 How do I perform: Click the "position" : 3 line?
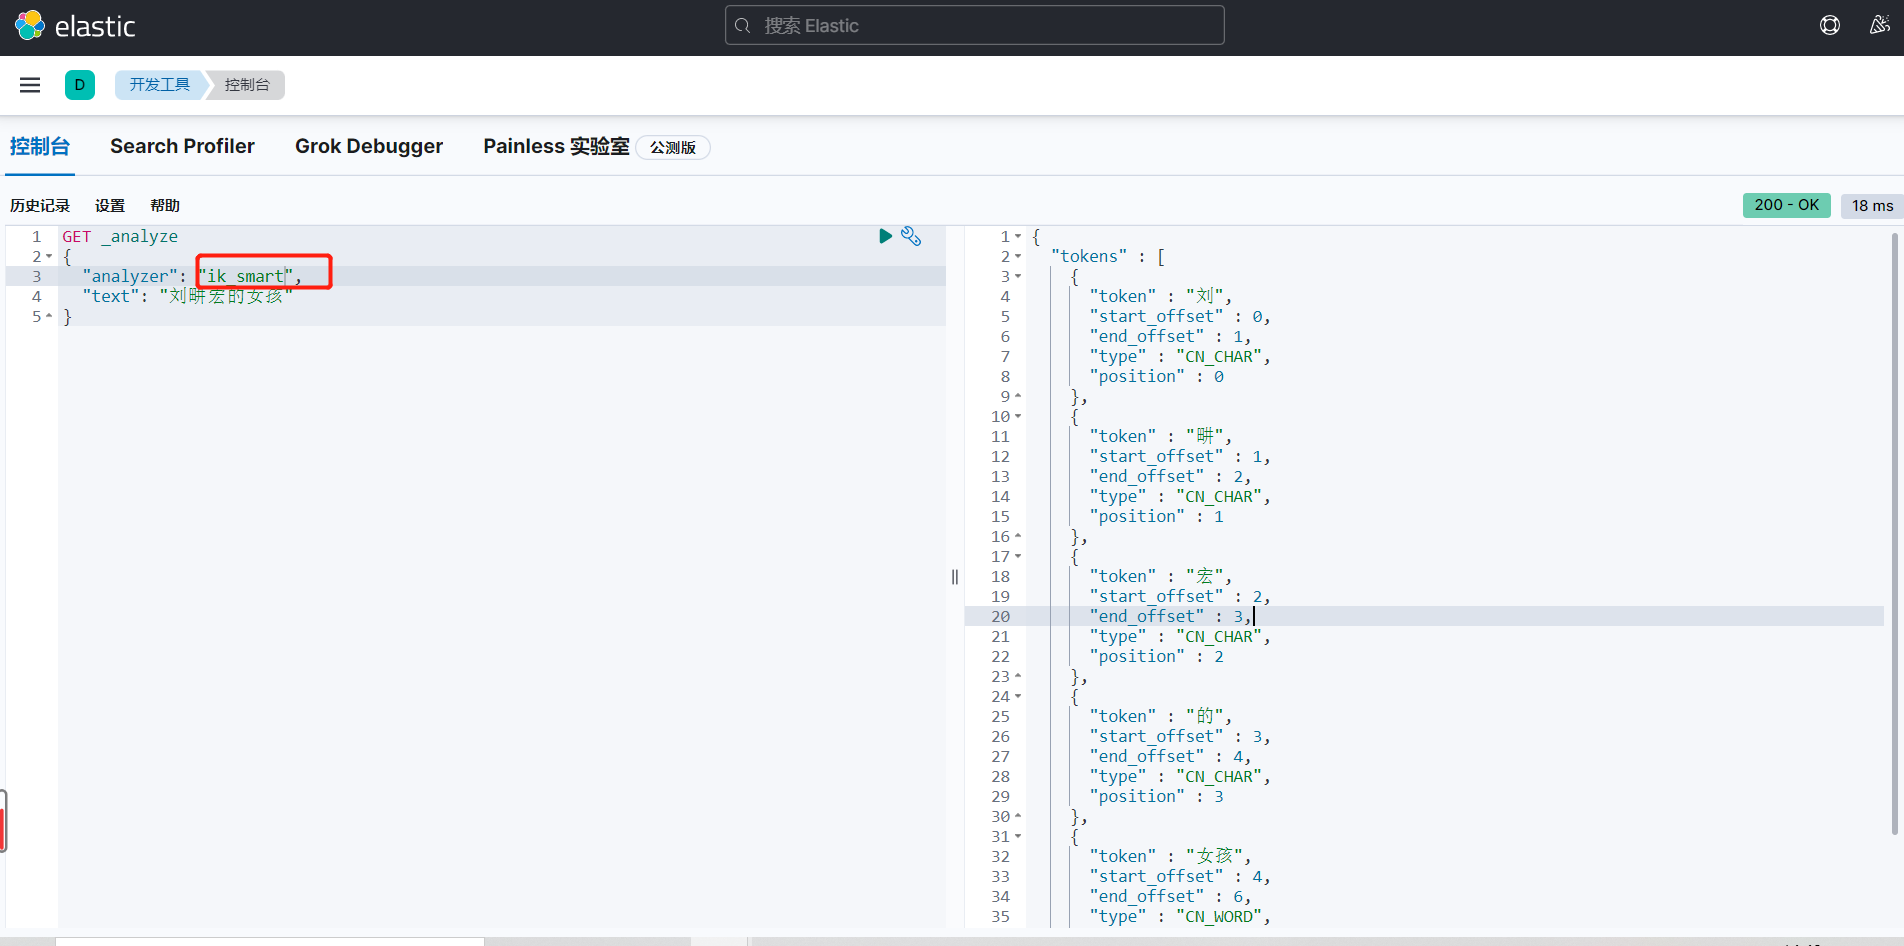[x=1157, y=796]
